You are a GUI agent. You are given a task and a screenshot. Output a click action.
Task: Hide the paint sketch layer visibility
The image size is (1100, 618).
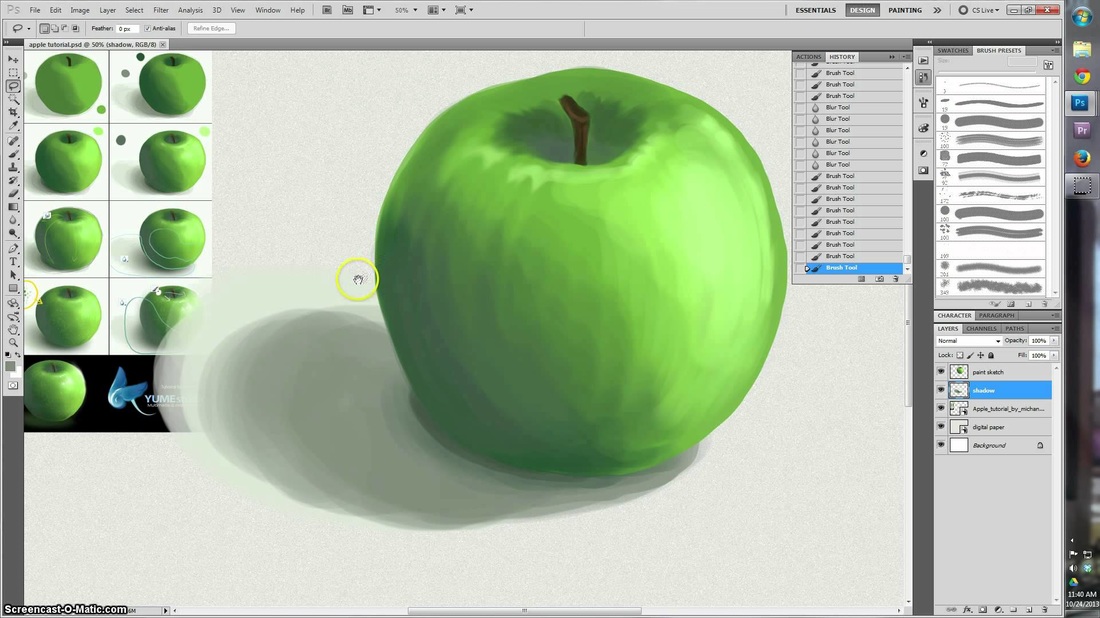click(940, 371)
